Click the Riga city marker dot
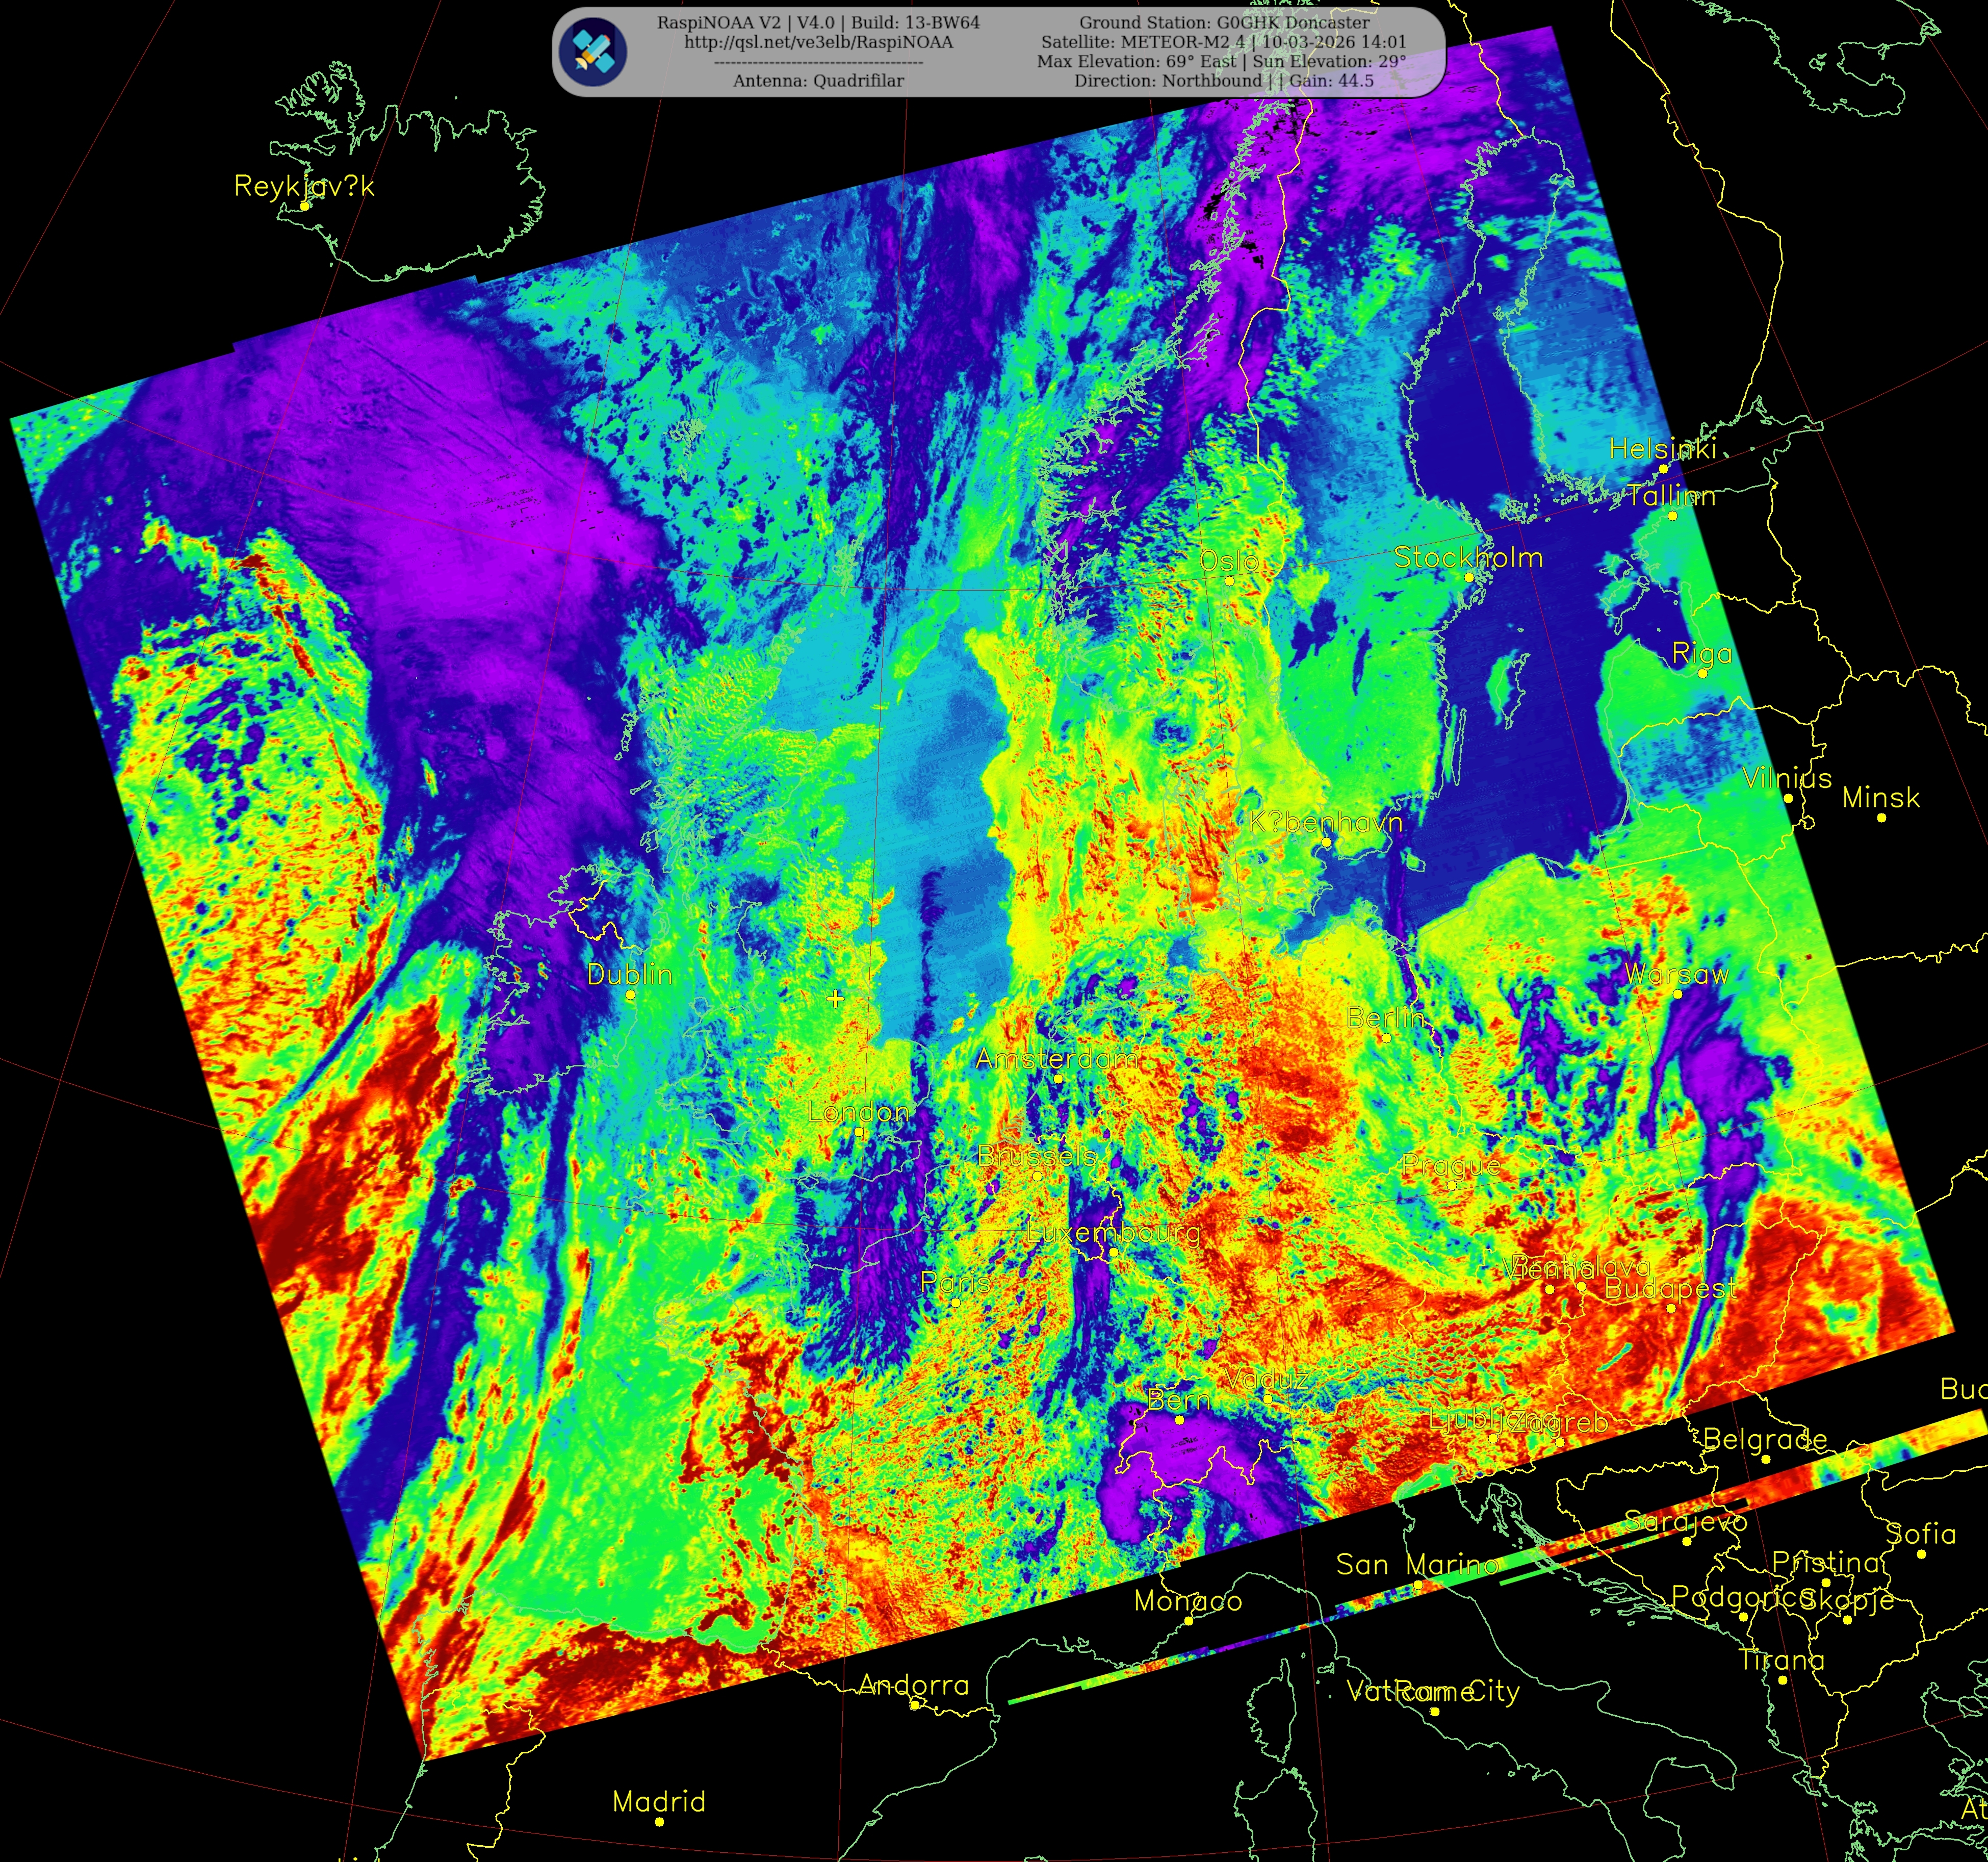Viewport: 1988px width, 1862px height. pos(1703,674)
